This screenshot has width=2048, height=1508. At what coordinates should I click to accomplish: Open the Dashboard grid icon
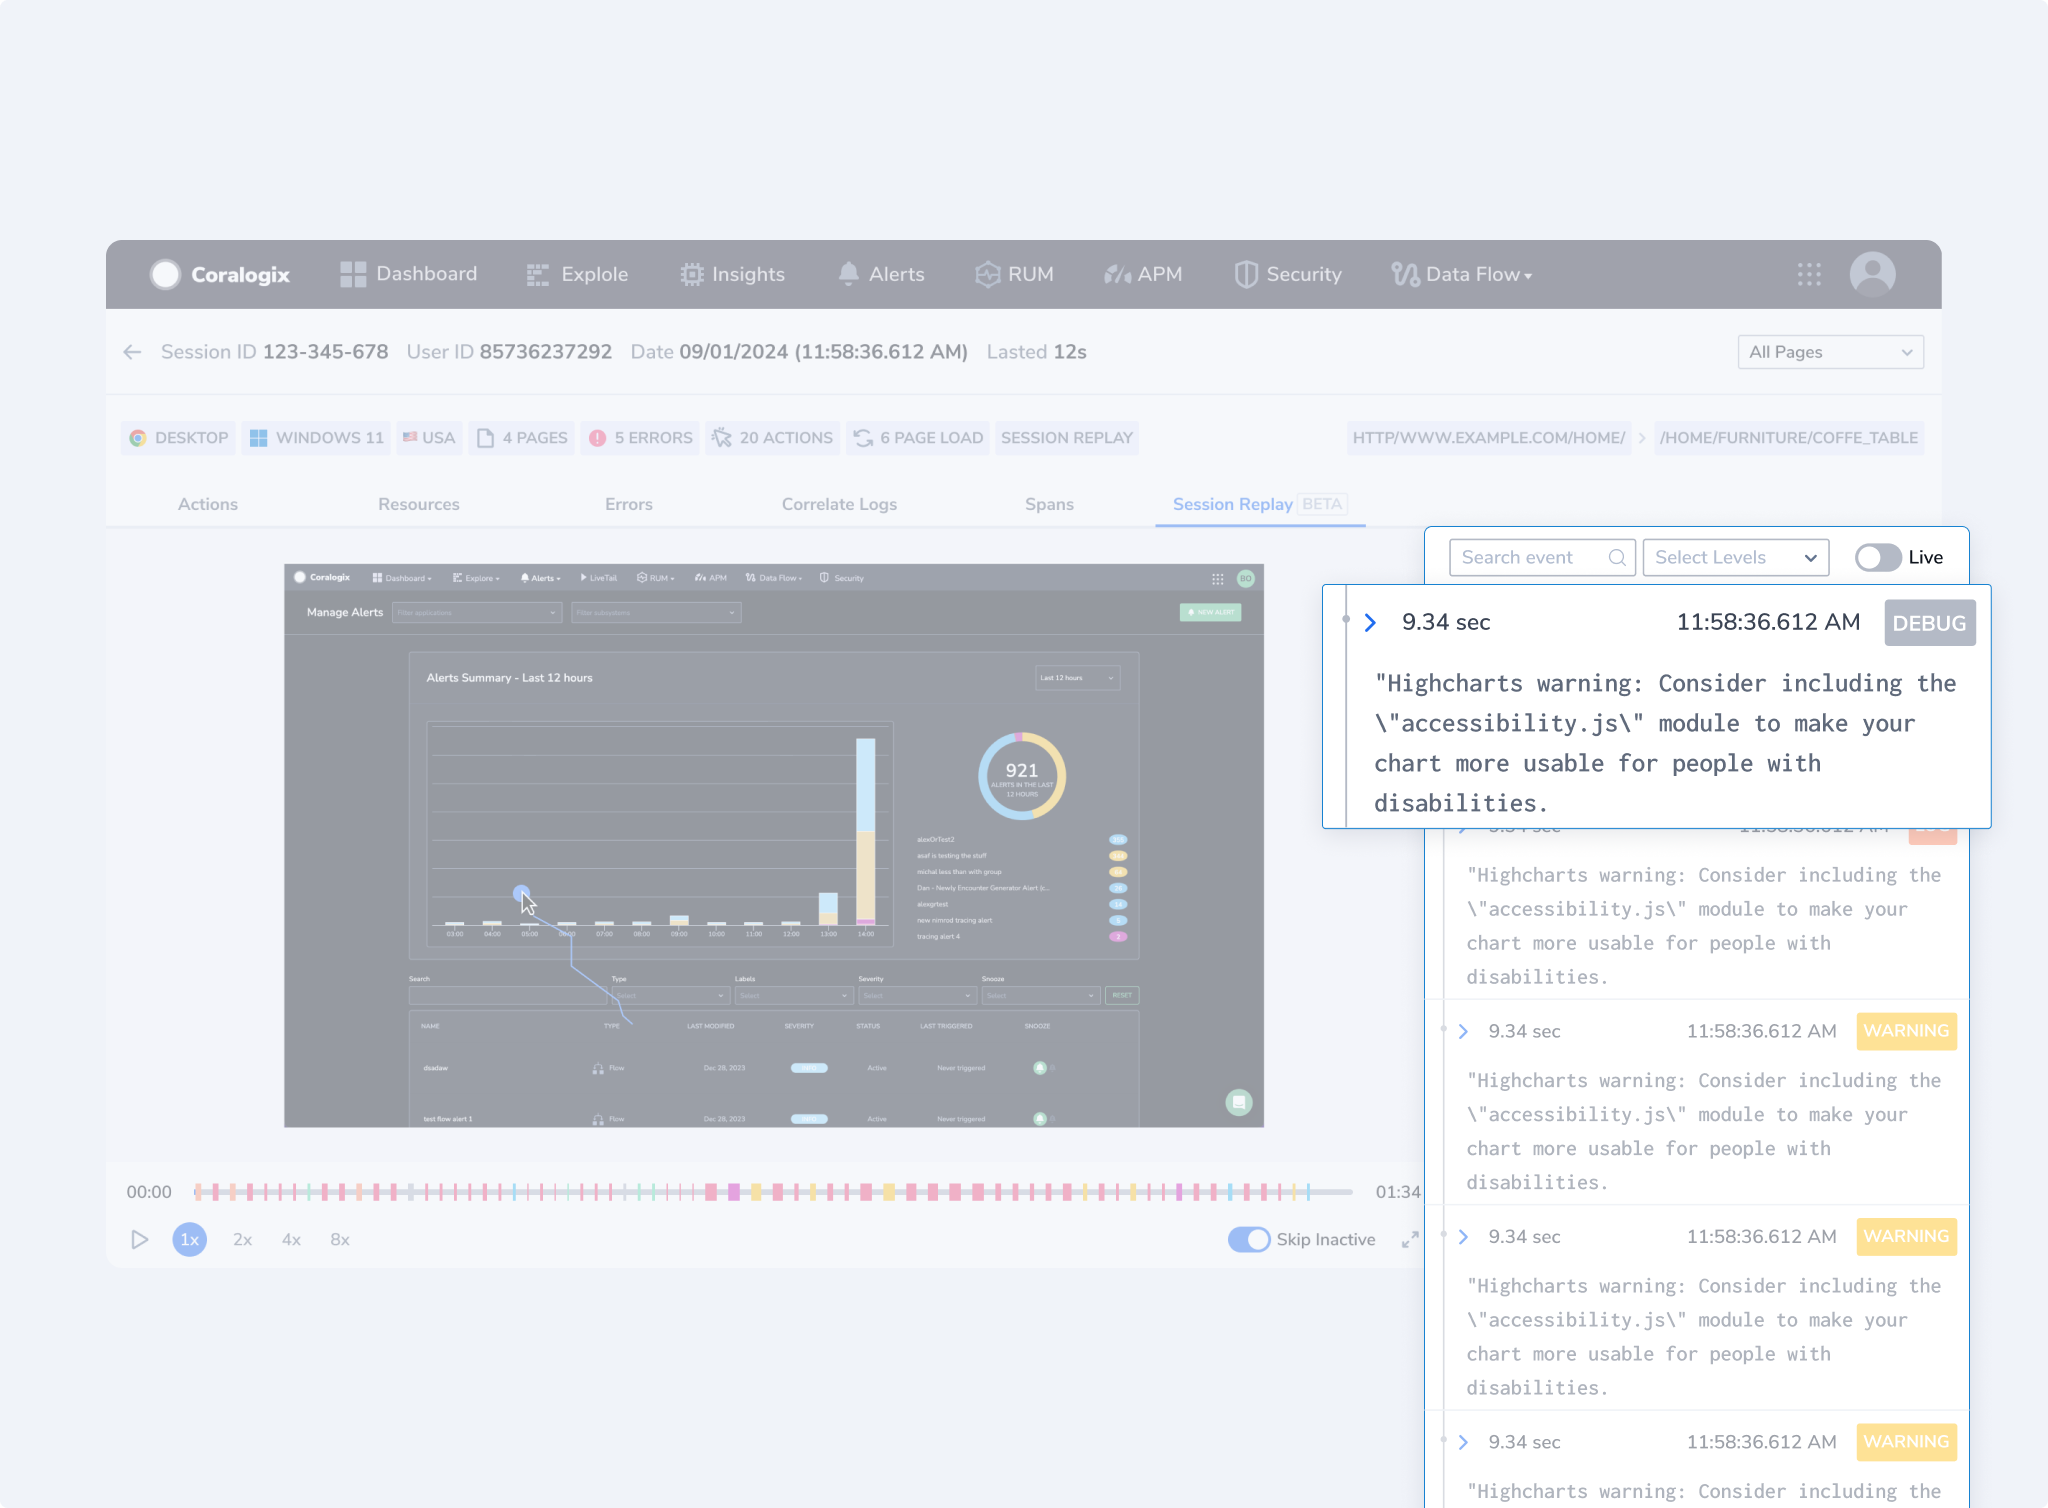click(353, 274)
